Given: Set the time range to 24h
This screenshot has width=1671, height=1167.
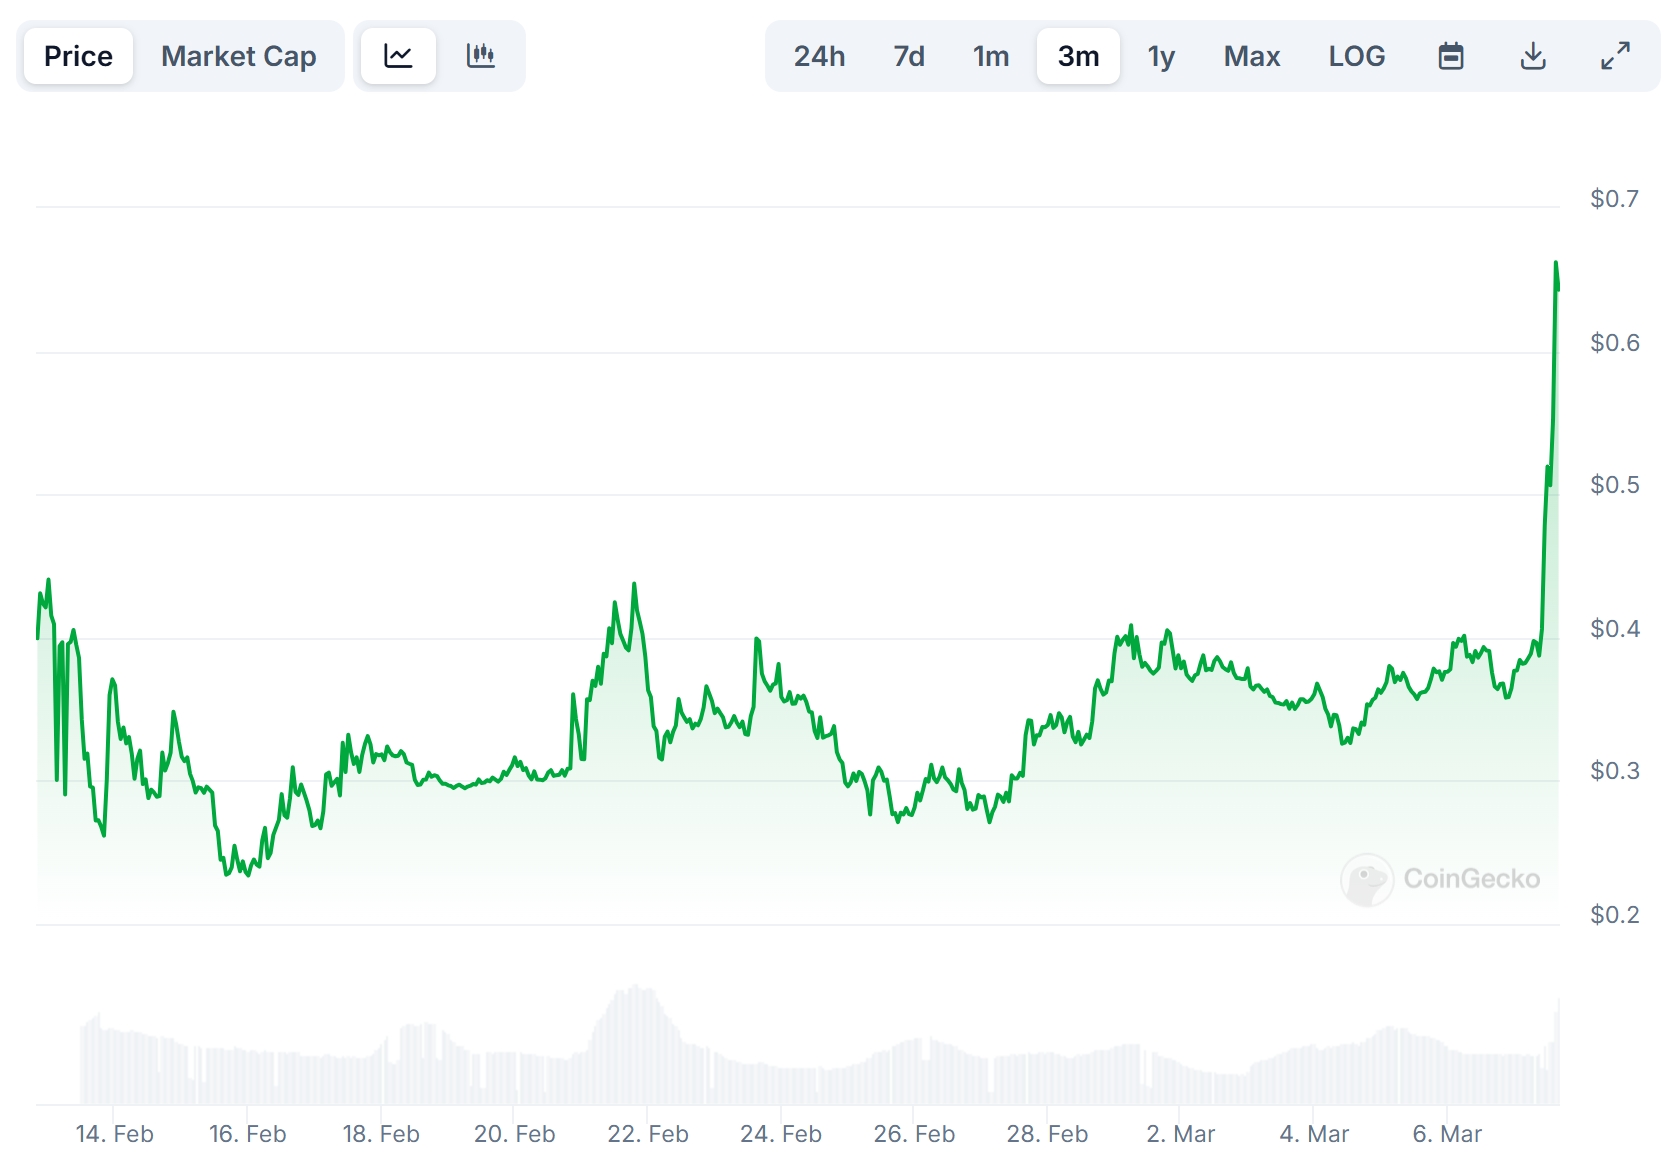Looking at the screenshot, I should [x=819, y=56].
